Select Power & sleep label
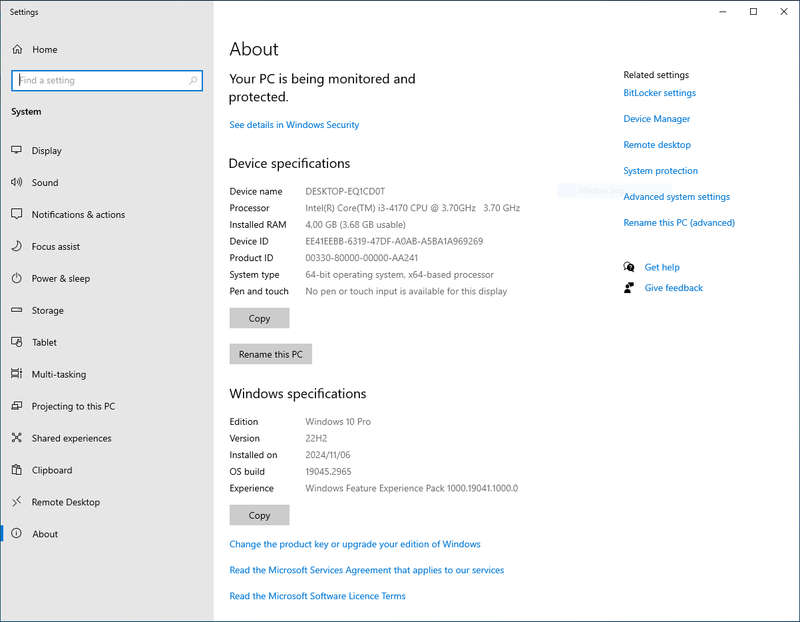800x622 pixels. coord(61,279)
